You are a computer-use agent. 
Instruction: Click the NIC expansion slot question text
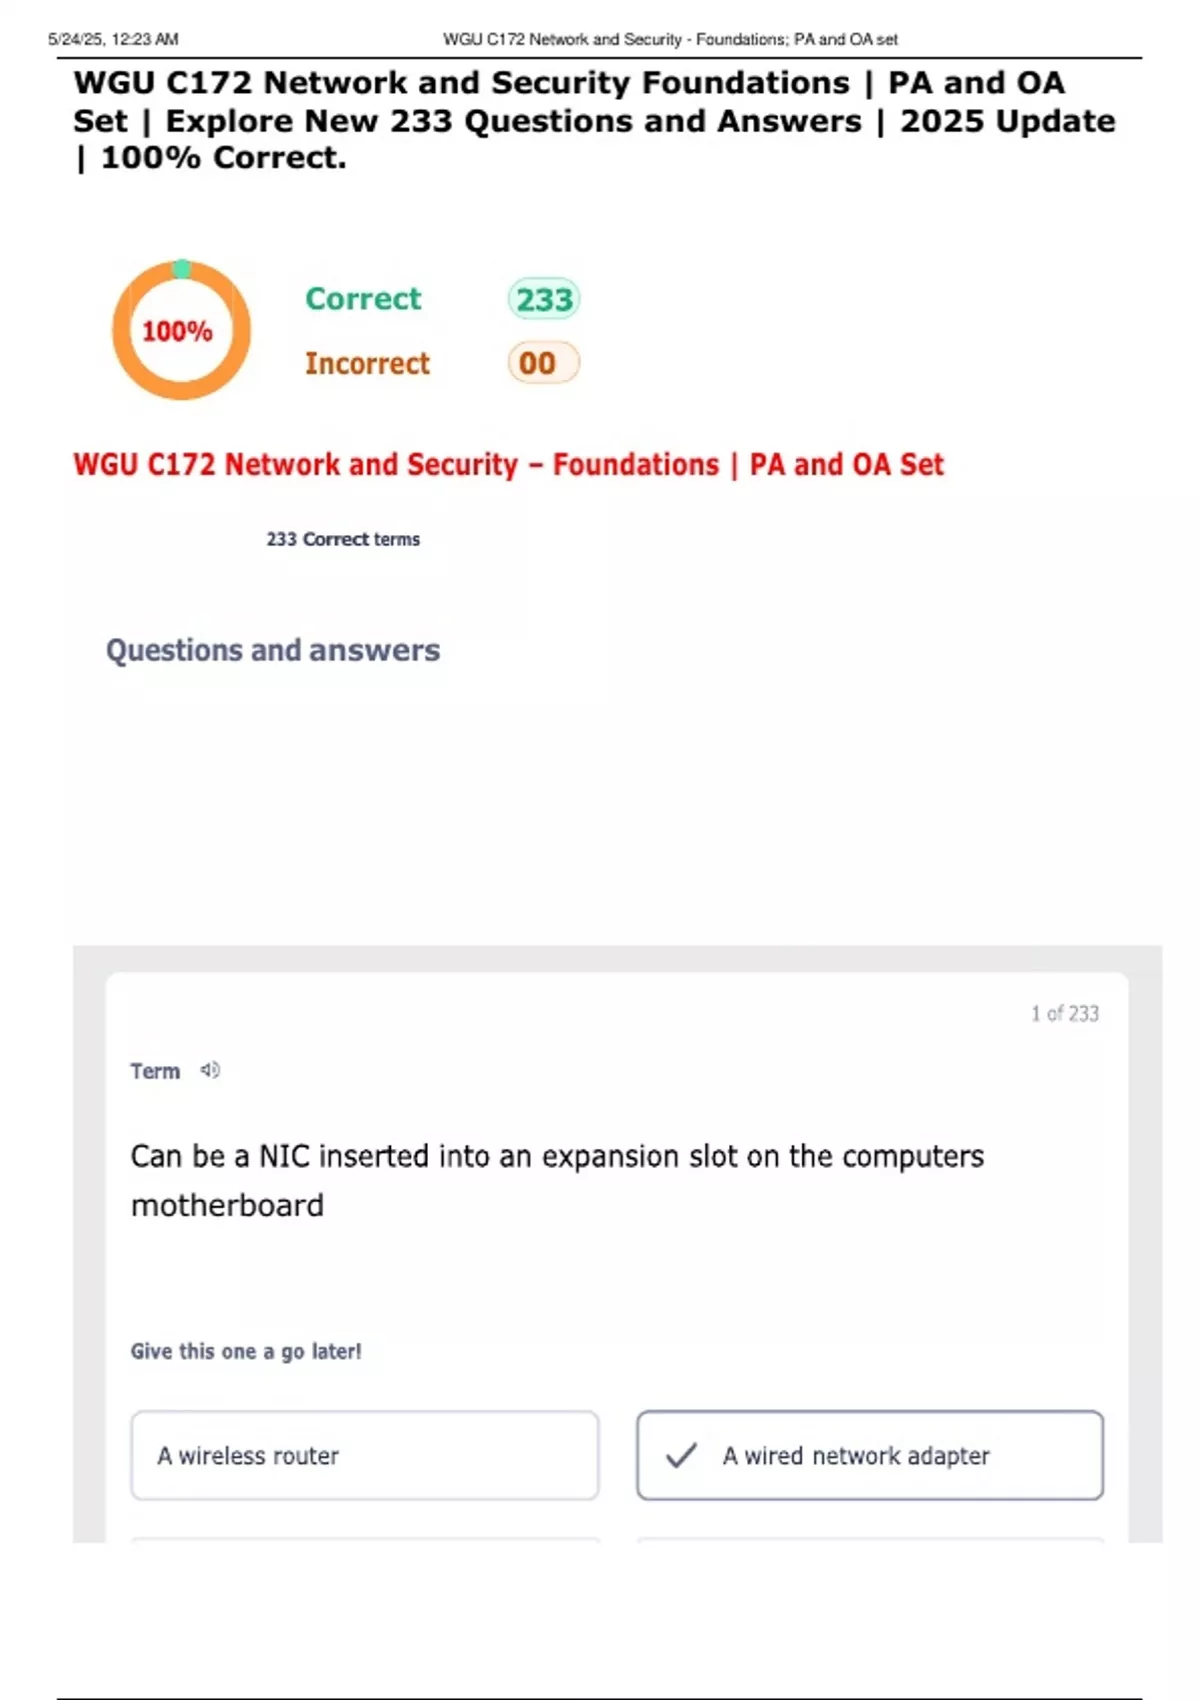click(557, 1180)
